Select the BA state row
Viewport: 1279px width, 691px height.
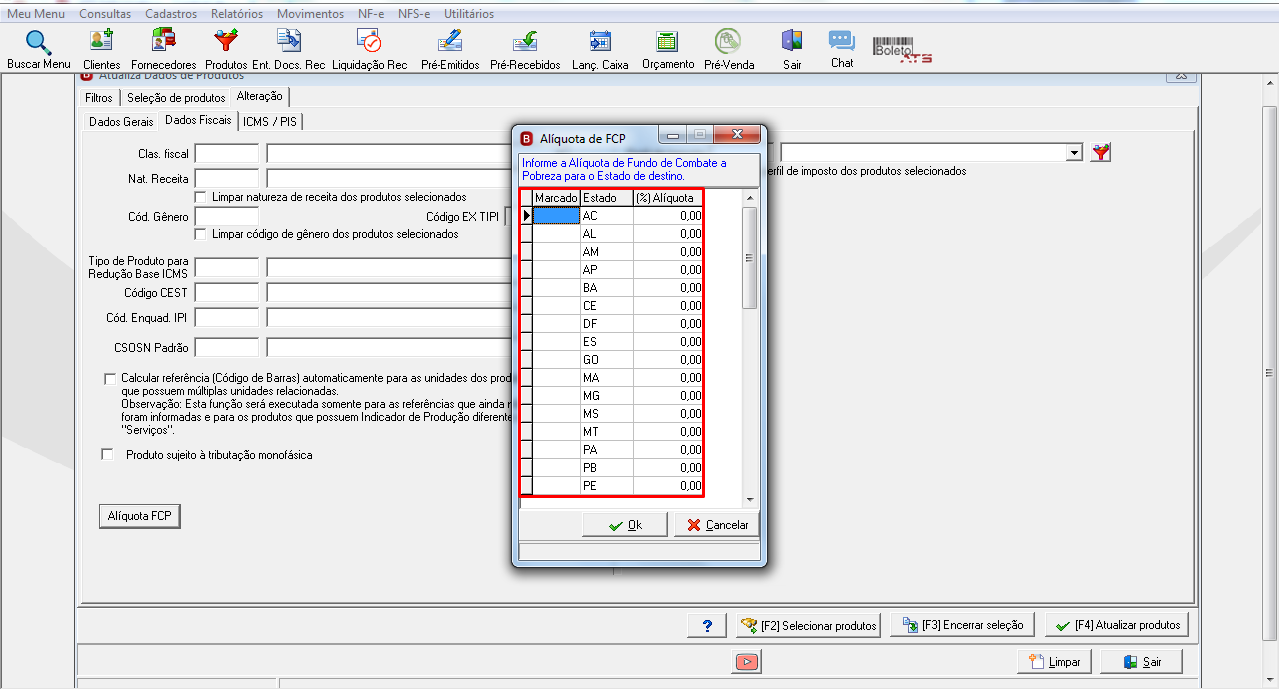pos(612,287)
